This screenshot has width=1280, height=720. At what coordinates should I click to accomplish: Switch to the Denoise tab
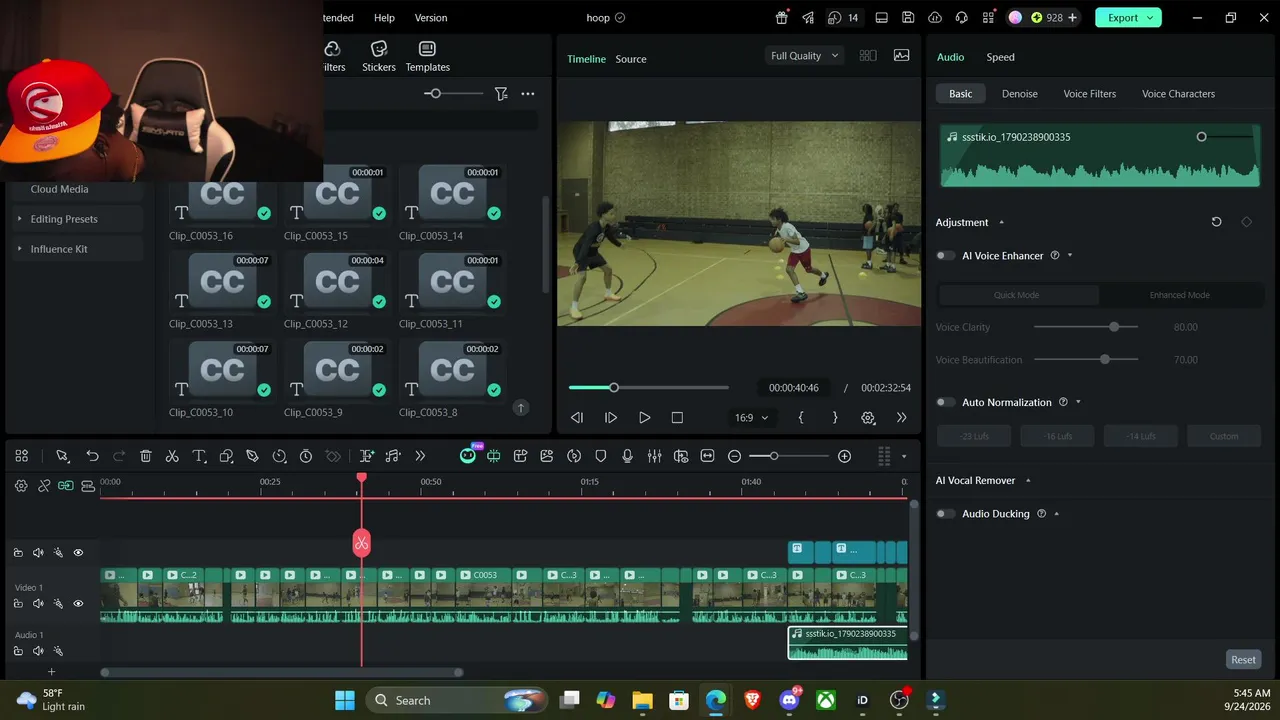[x=1019, y=94]
